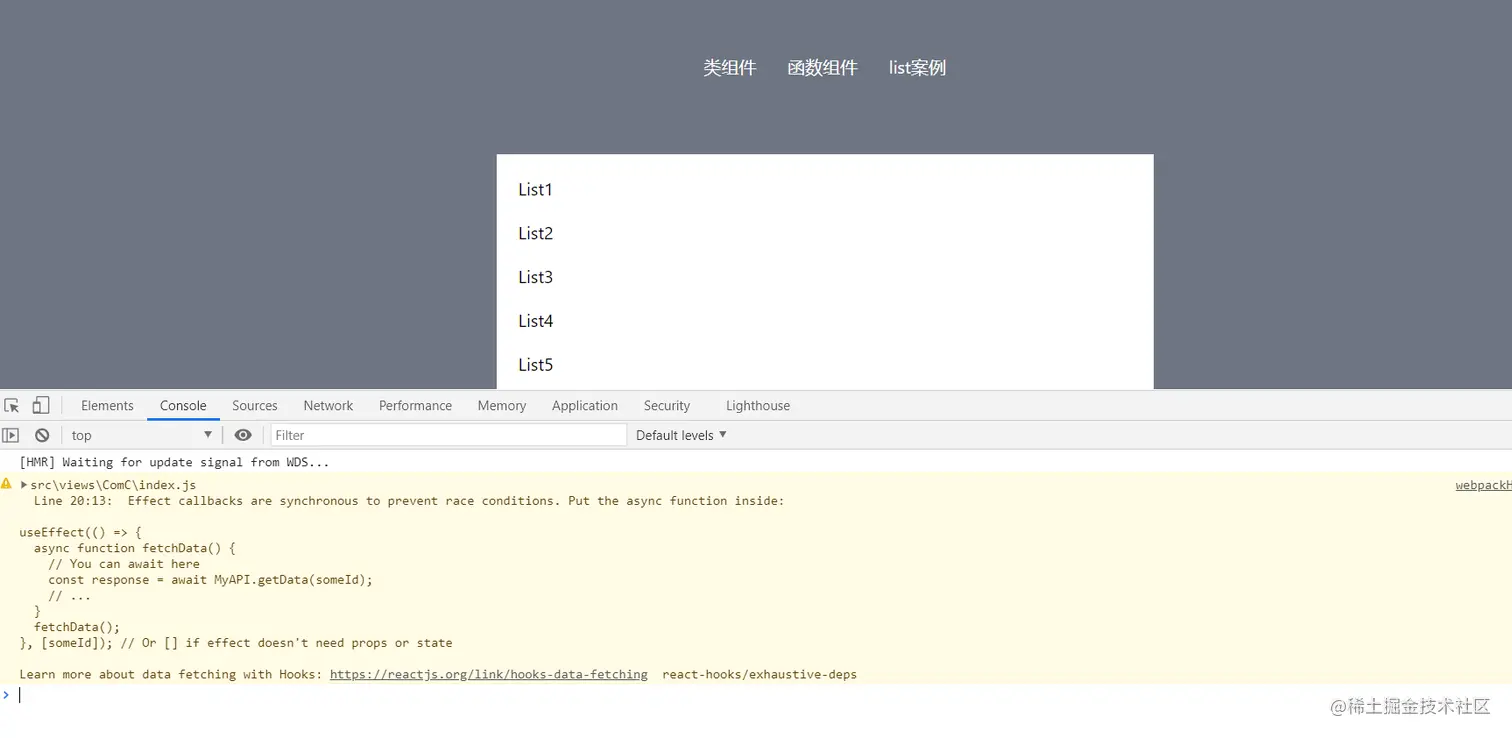This screenshot has height=738, width=1512.
Task: Switch to the Elements tab
Action: pos(107,405)
